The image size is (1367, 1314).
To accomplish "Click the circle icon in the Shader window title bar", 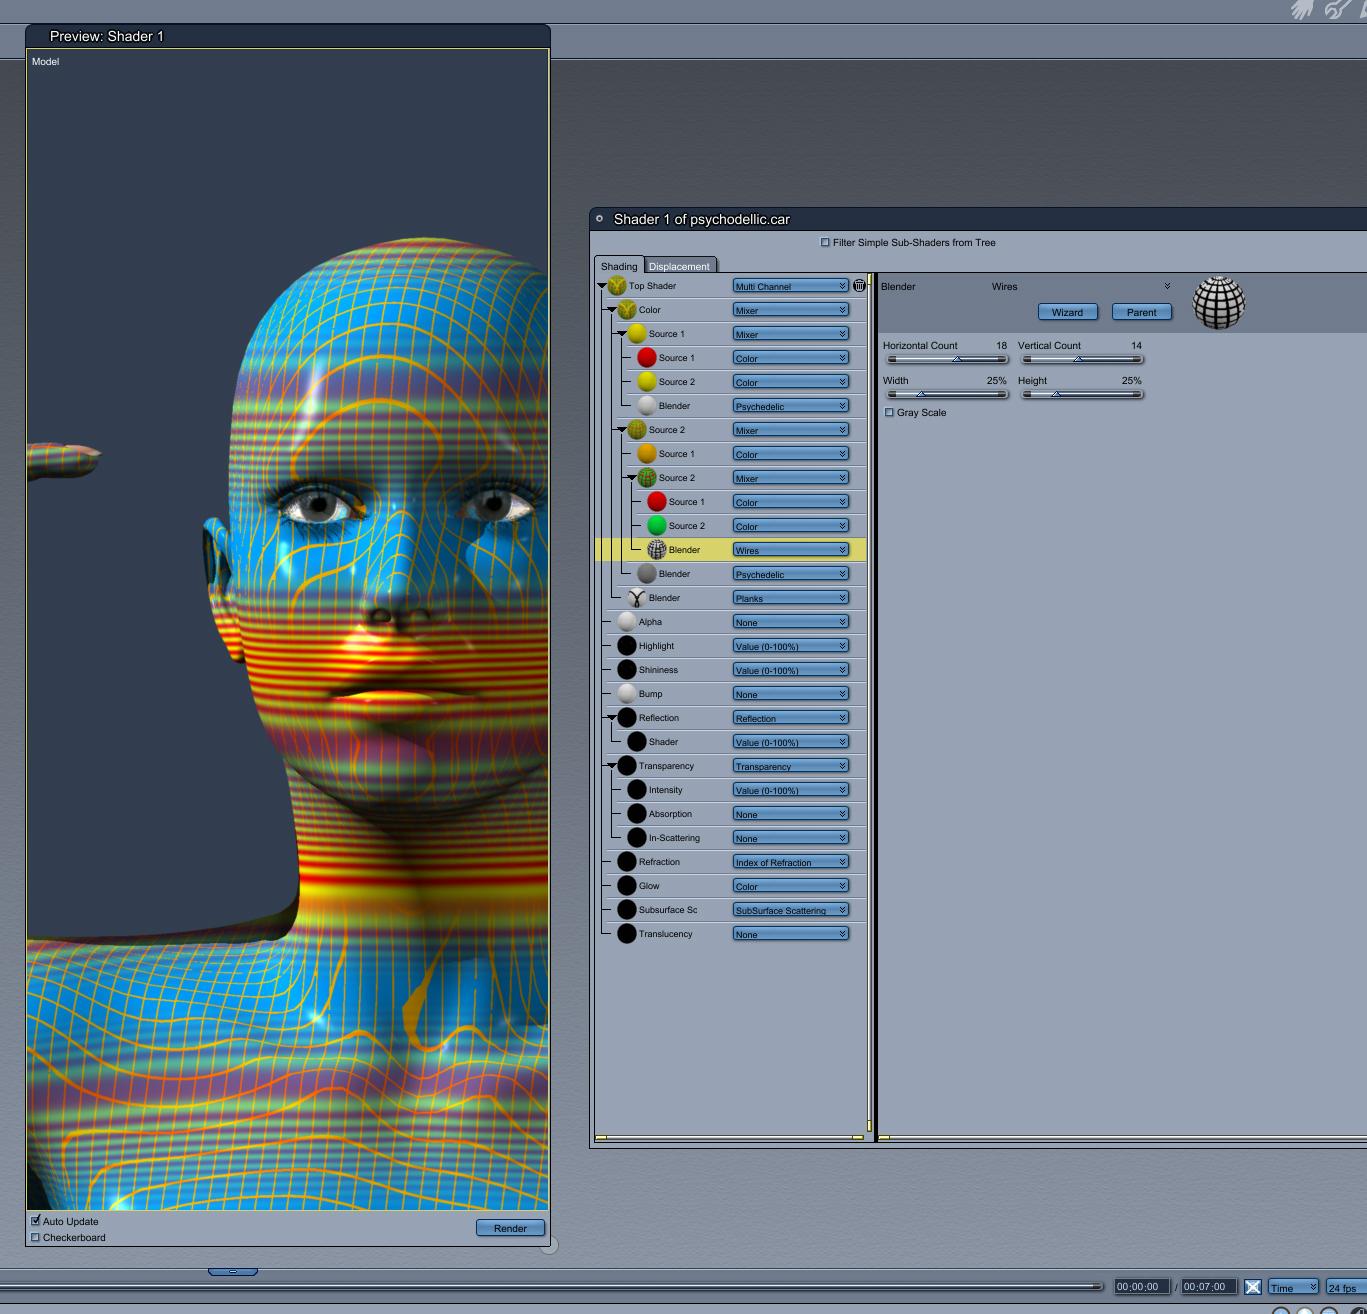I will [600, 219].
